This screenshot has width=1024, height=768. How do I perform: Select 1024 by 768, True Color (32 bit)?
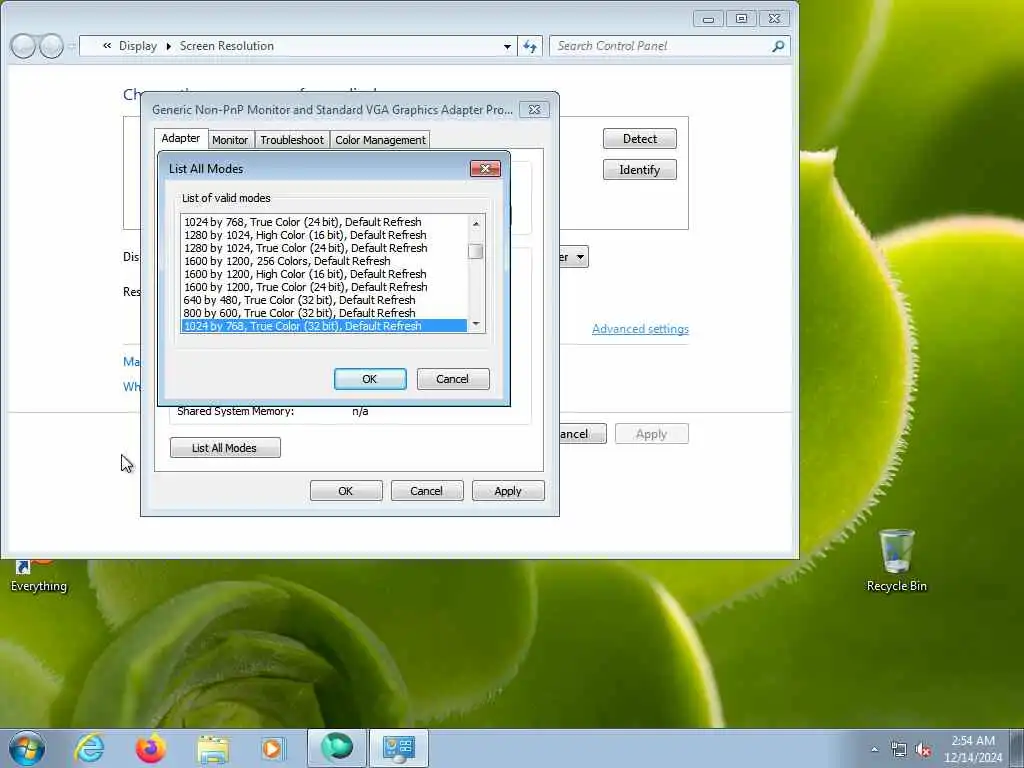pos(324,326)
